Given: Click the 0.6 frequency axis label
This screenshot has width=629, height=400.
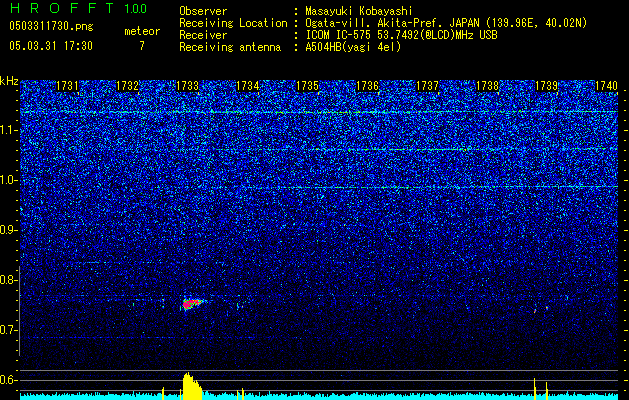Looking at the screenshot, I should coord(8,380).
